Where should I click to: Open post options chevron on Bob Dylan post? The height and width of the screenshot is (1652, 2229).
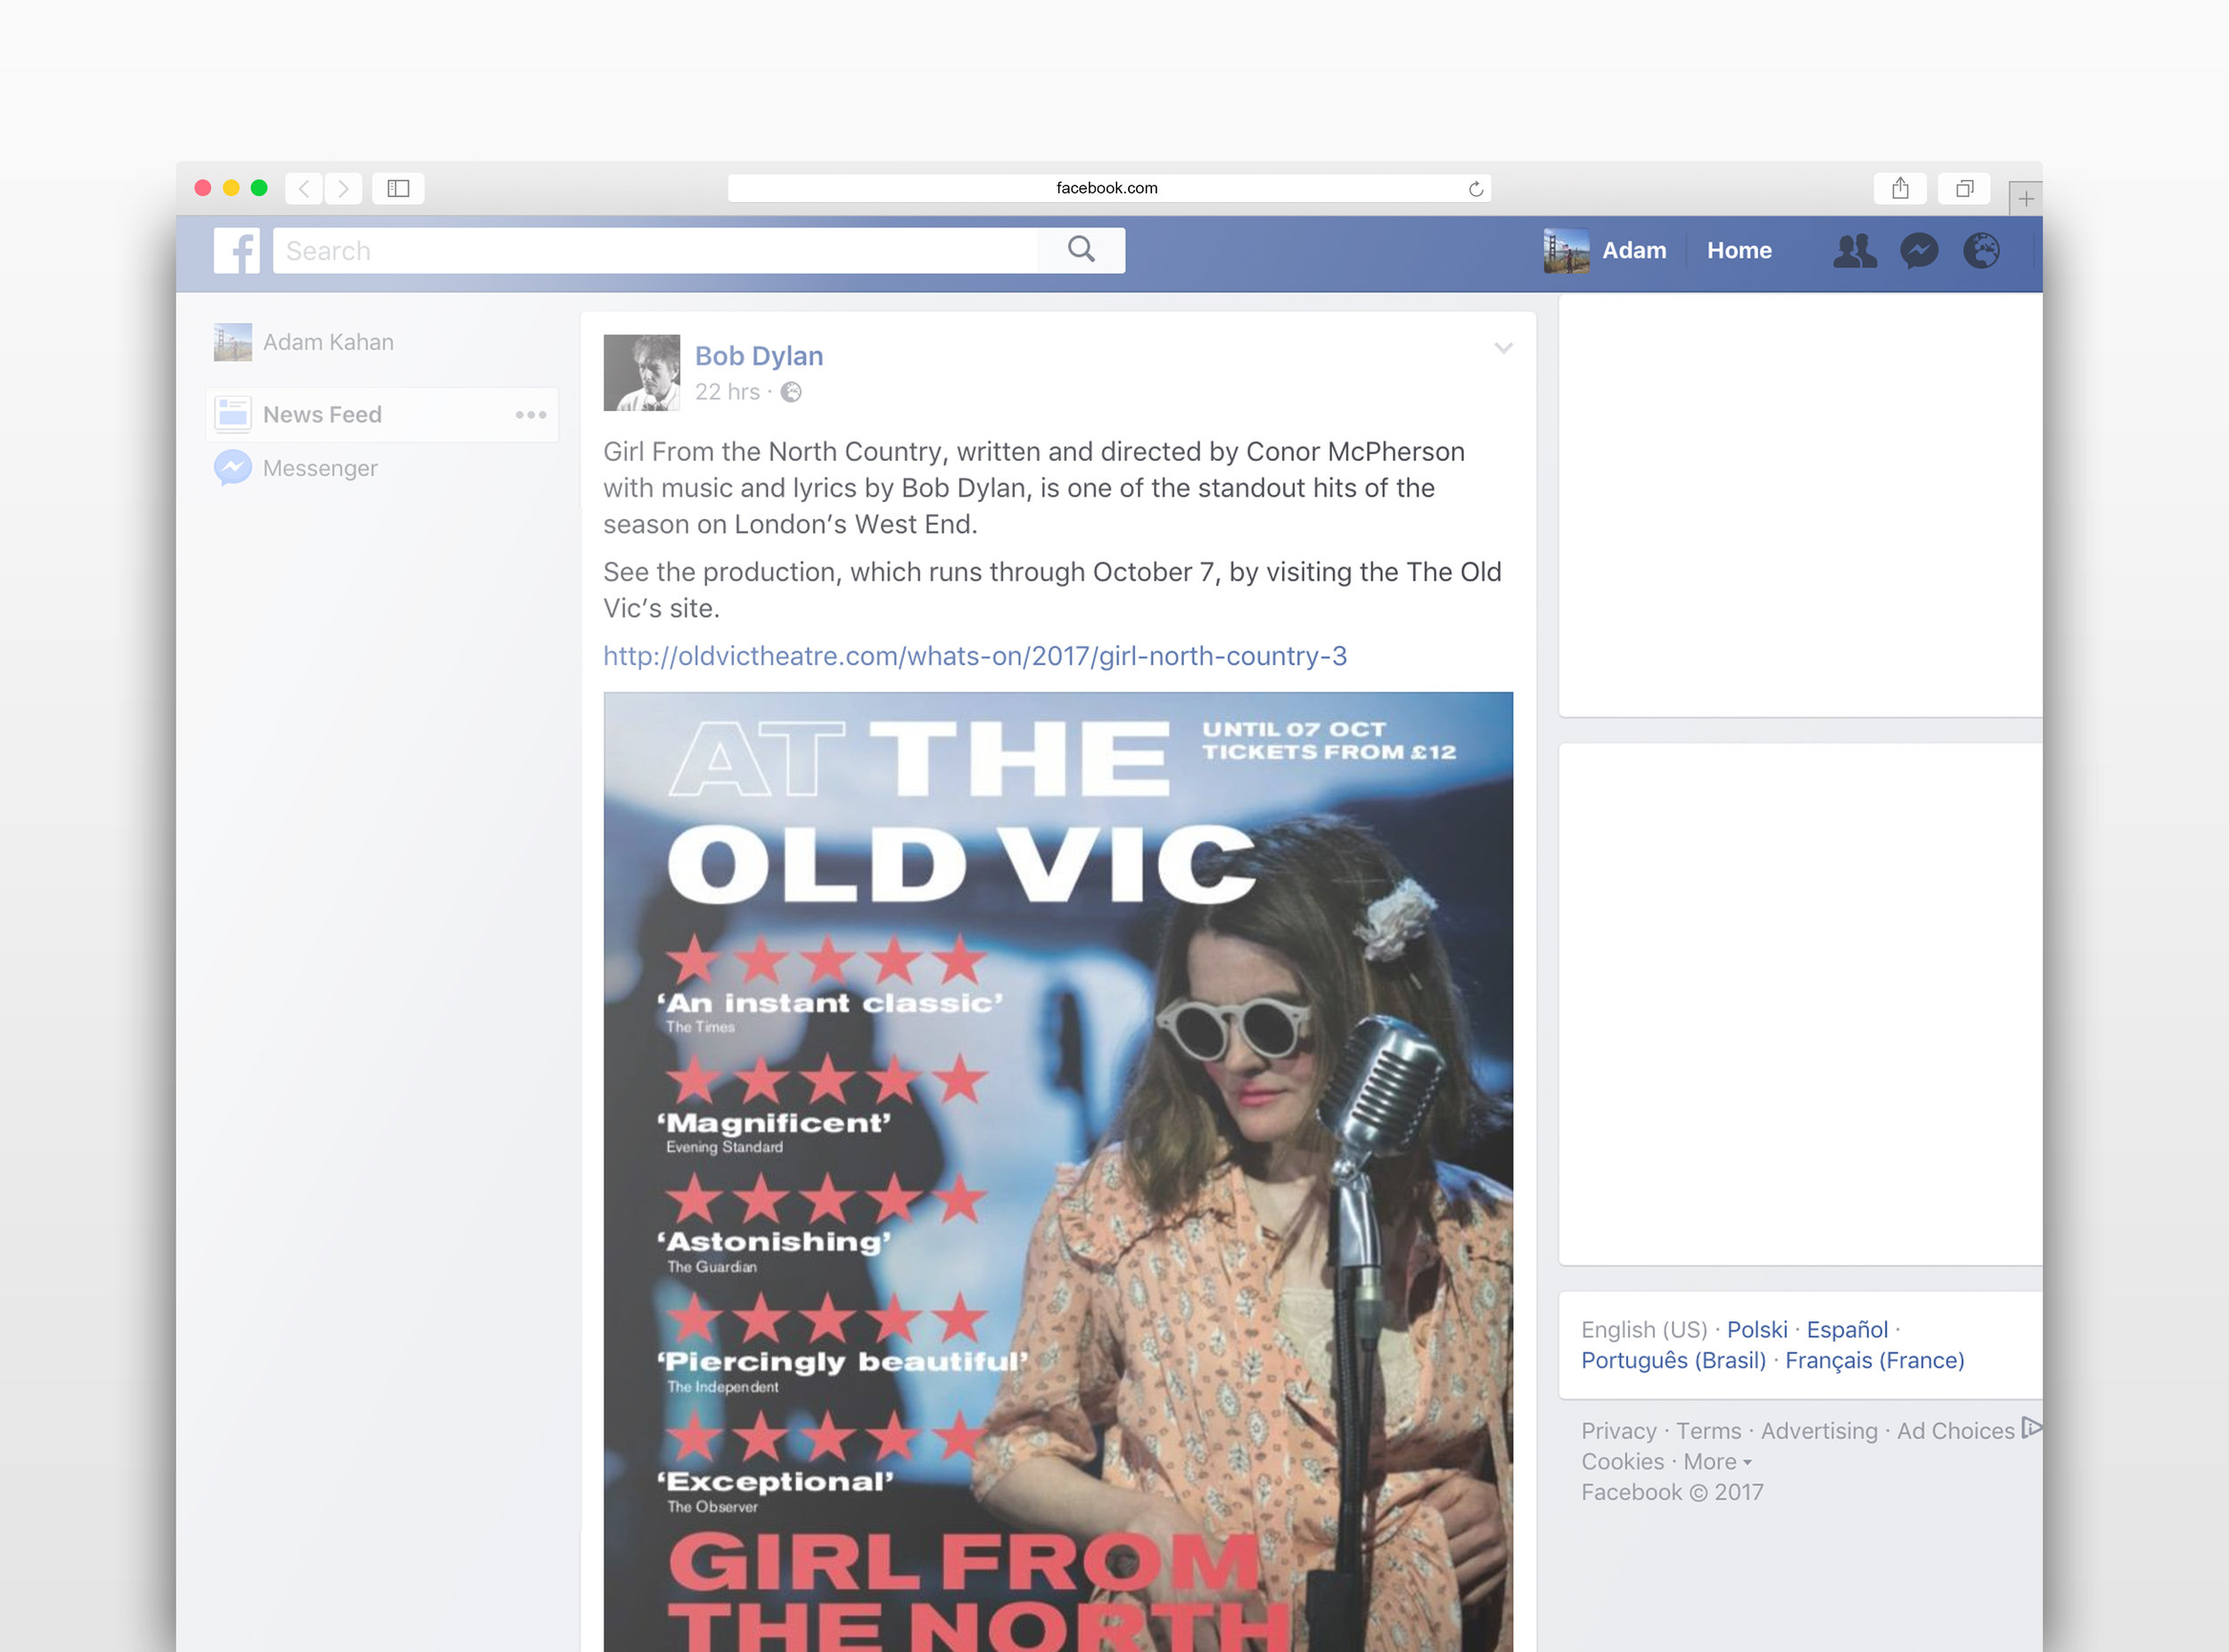(1503, 348)
